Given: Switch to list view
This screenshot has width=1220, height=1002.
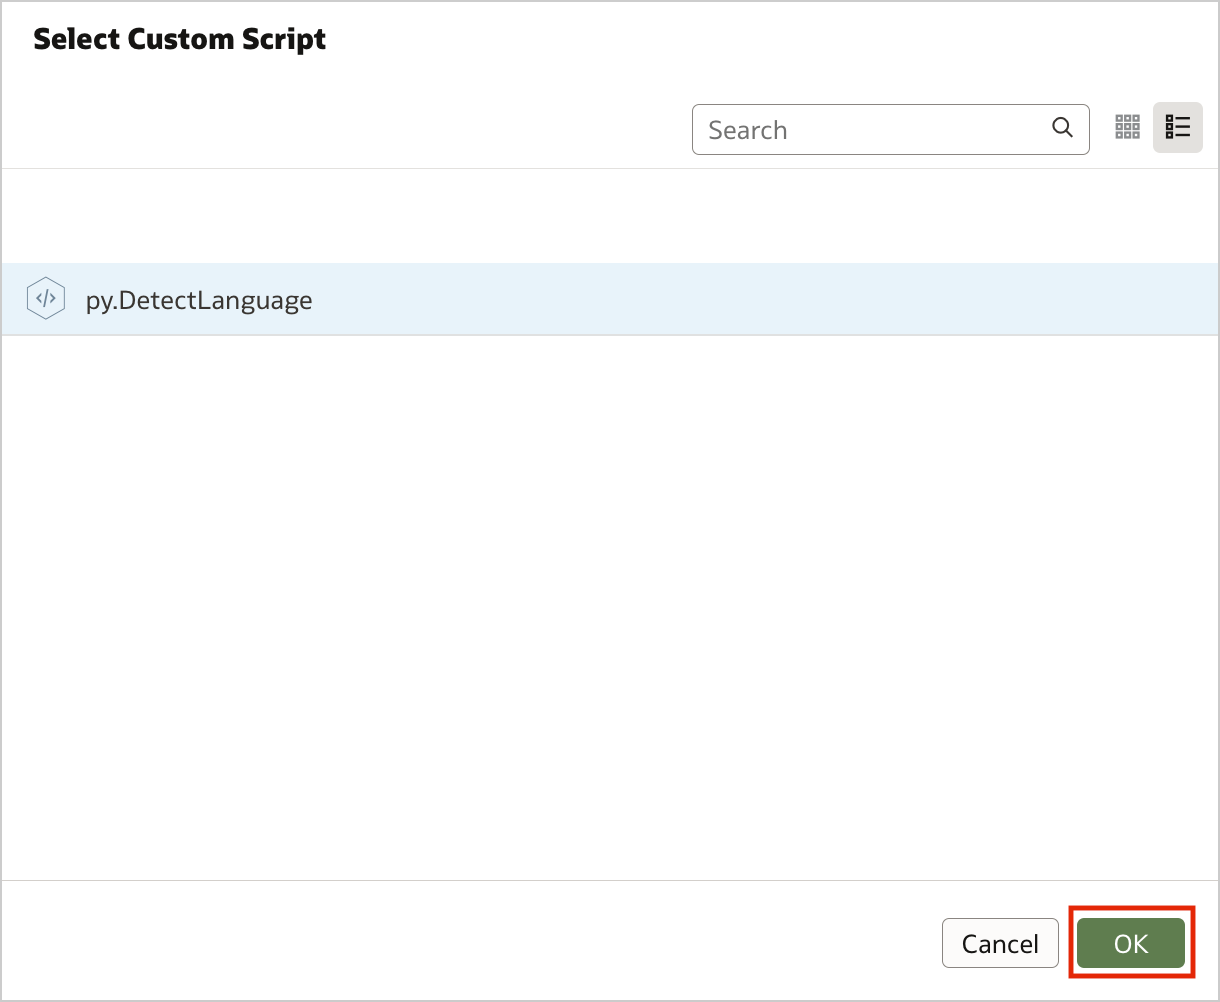Looking at the screenshot, I should pos(1178,127).
